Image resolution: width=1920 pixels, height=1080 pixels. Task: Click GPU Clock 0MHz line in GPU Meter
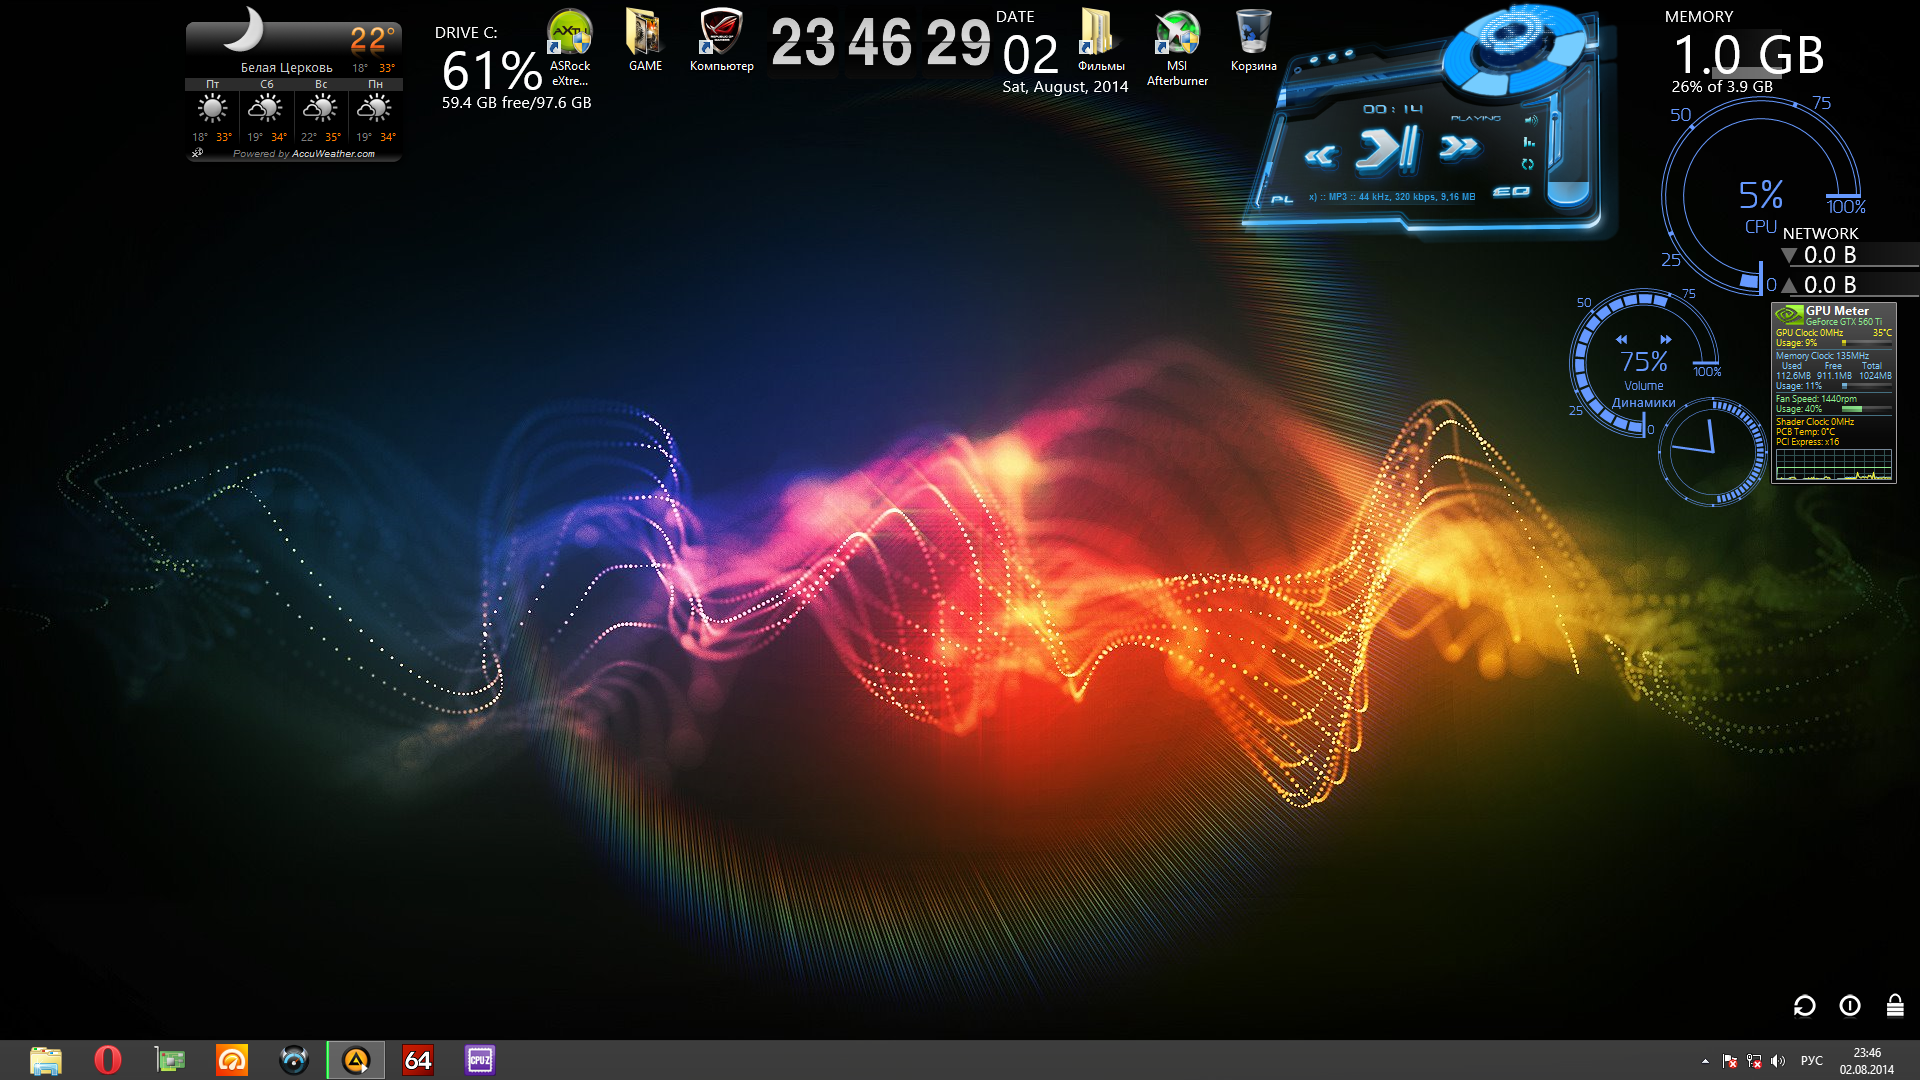point(1809,333)
